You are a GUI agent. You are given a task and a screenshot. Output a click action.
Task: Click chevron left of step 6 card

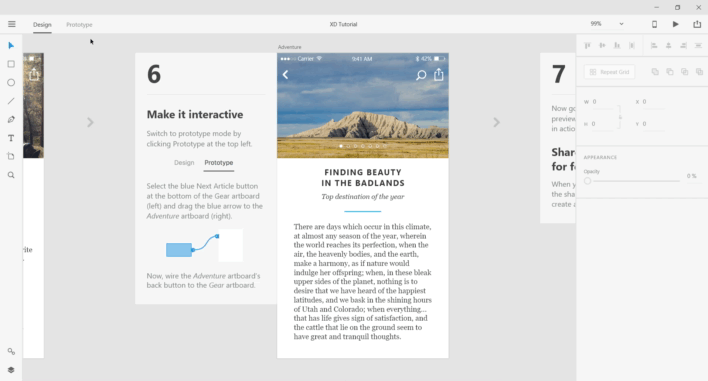click(90, 122)
